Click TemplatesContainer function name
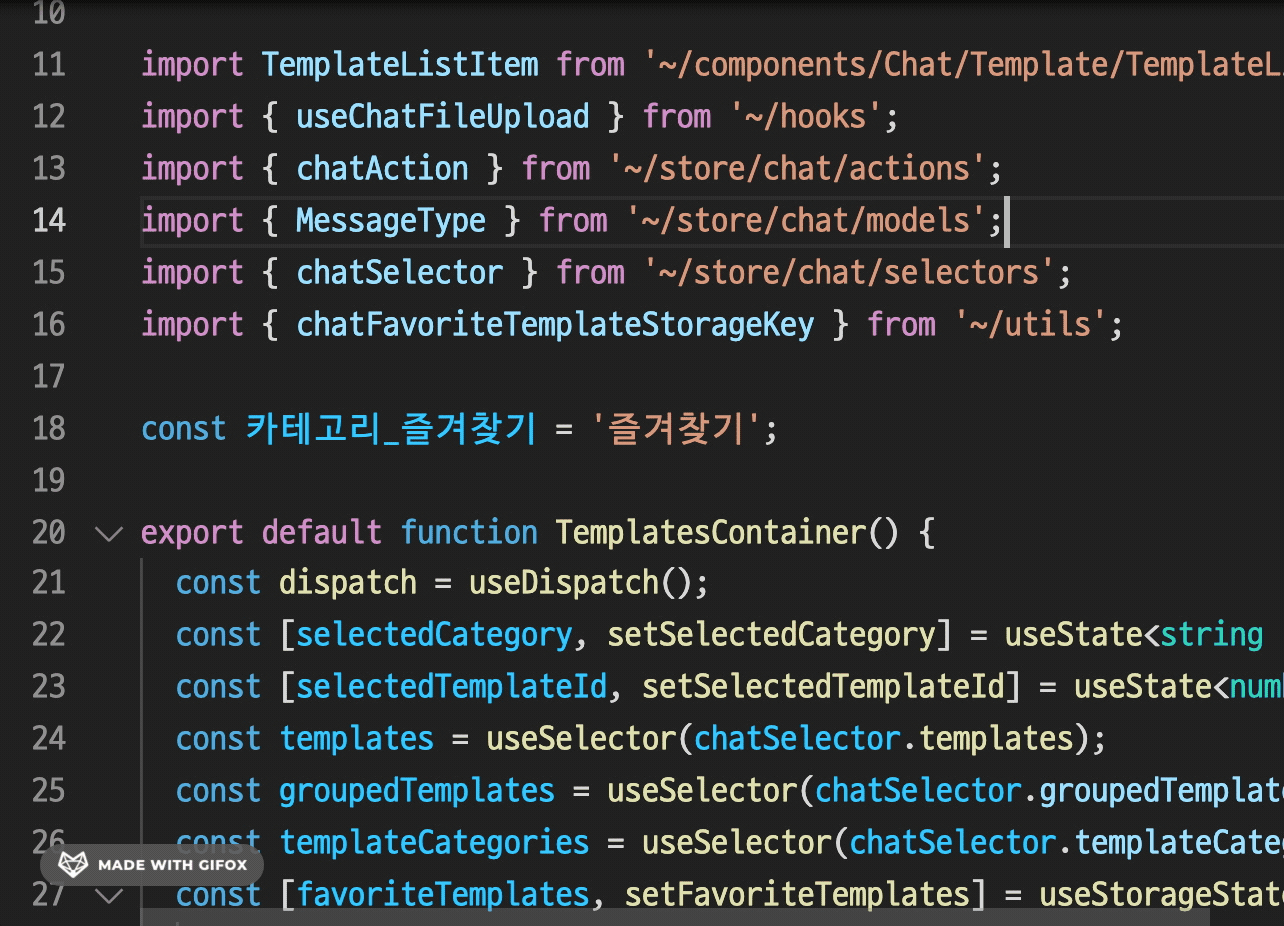The image size is (1284, 926). point(710,533)
